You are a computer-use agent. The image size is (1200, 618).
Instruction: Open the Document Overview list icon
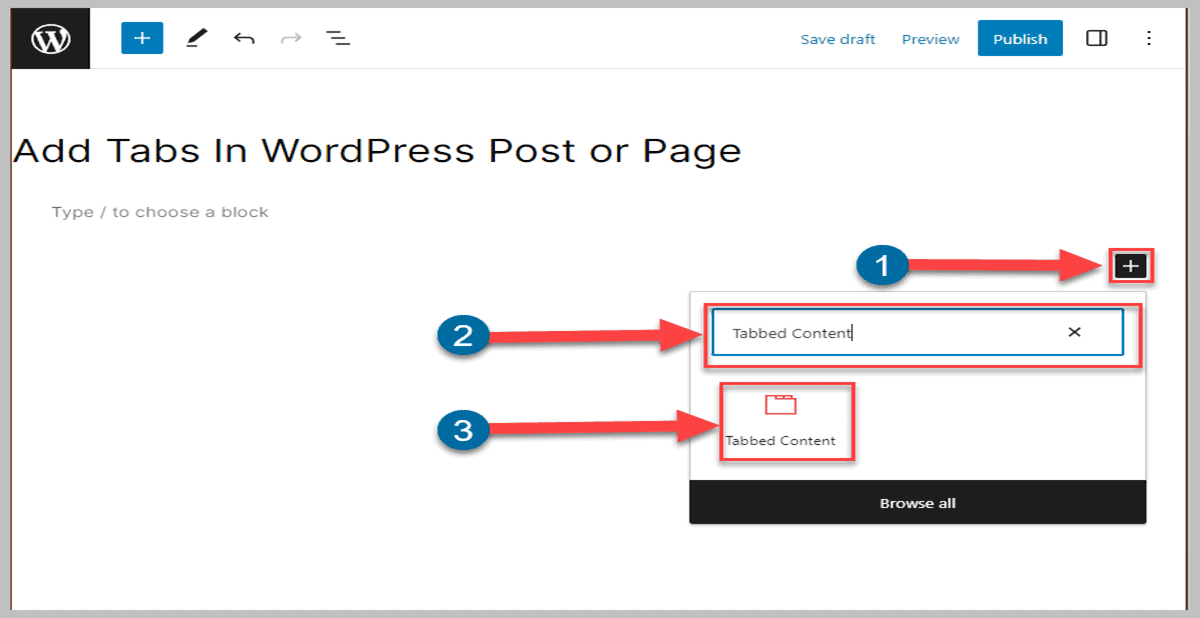337,38
